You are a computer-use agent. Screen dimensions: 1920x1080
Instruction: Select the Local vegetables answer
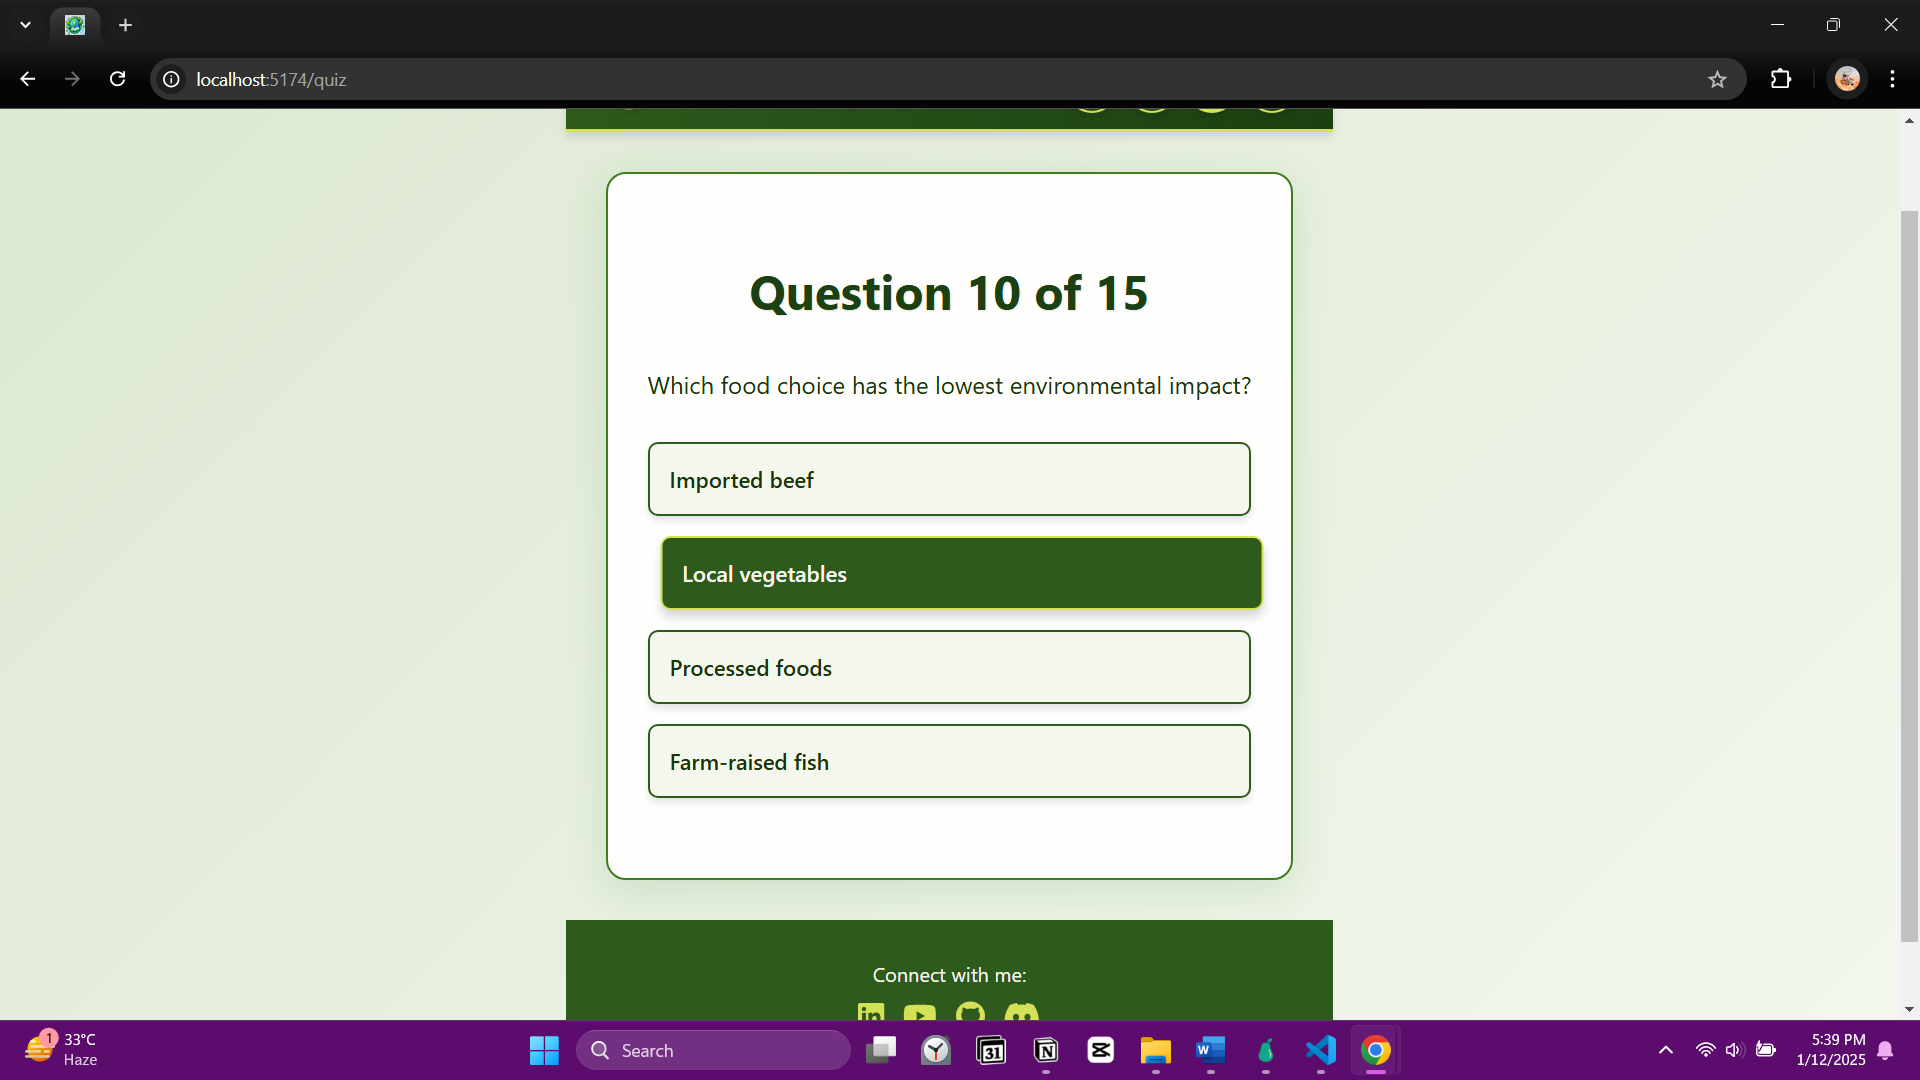(x=960, y=573)
